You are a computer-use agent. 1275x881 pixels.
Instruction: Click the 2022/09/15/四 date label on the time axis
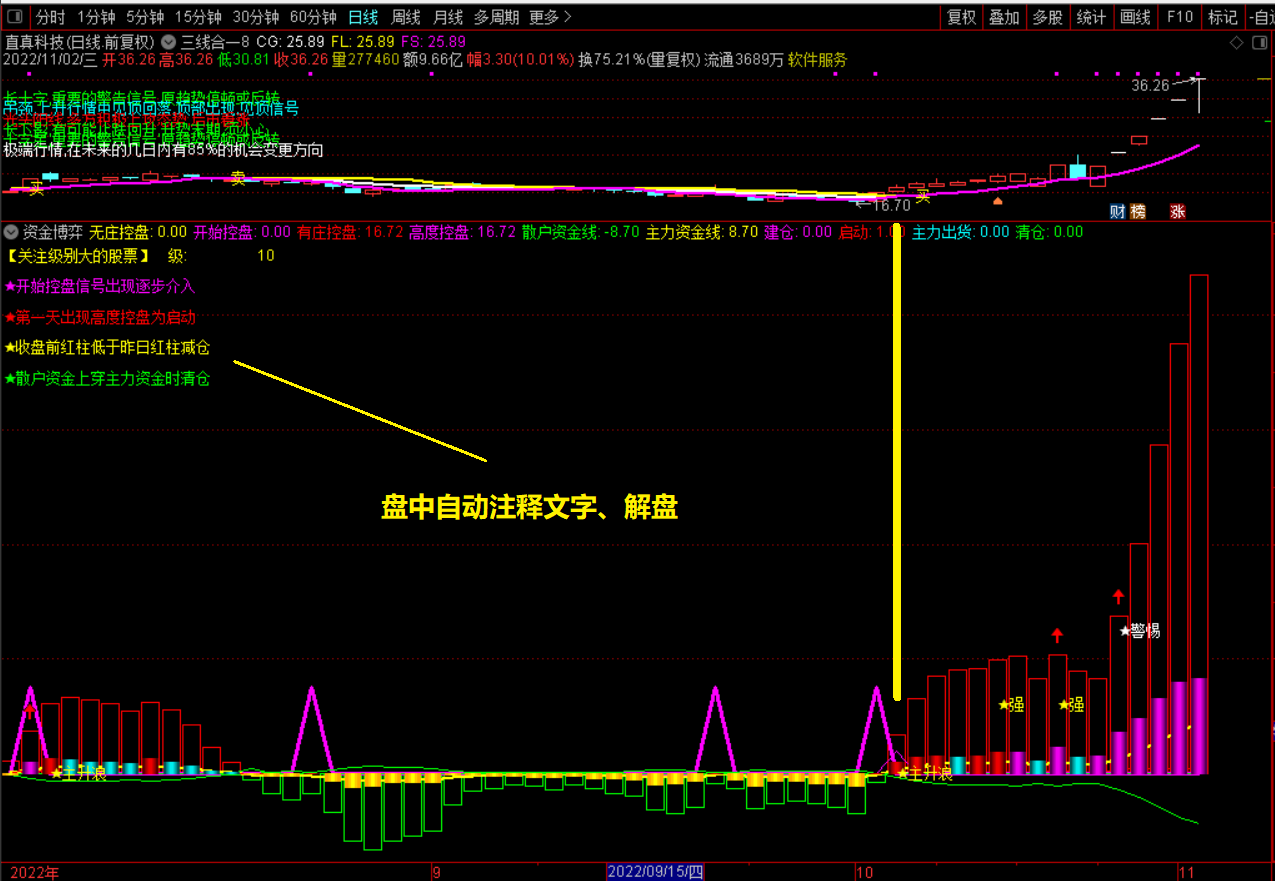tap(655, 871)
